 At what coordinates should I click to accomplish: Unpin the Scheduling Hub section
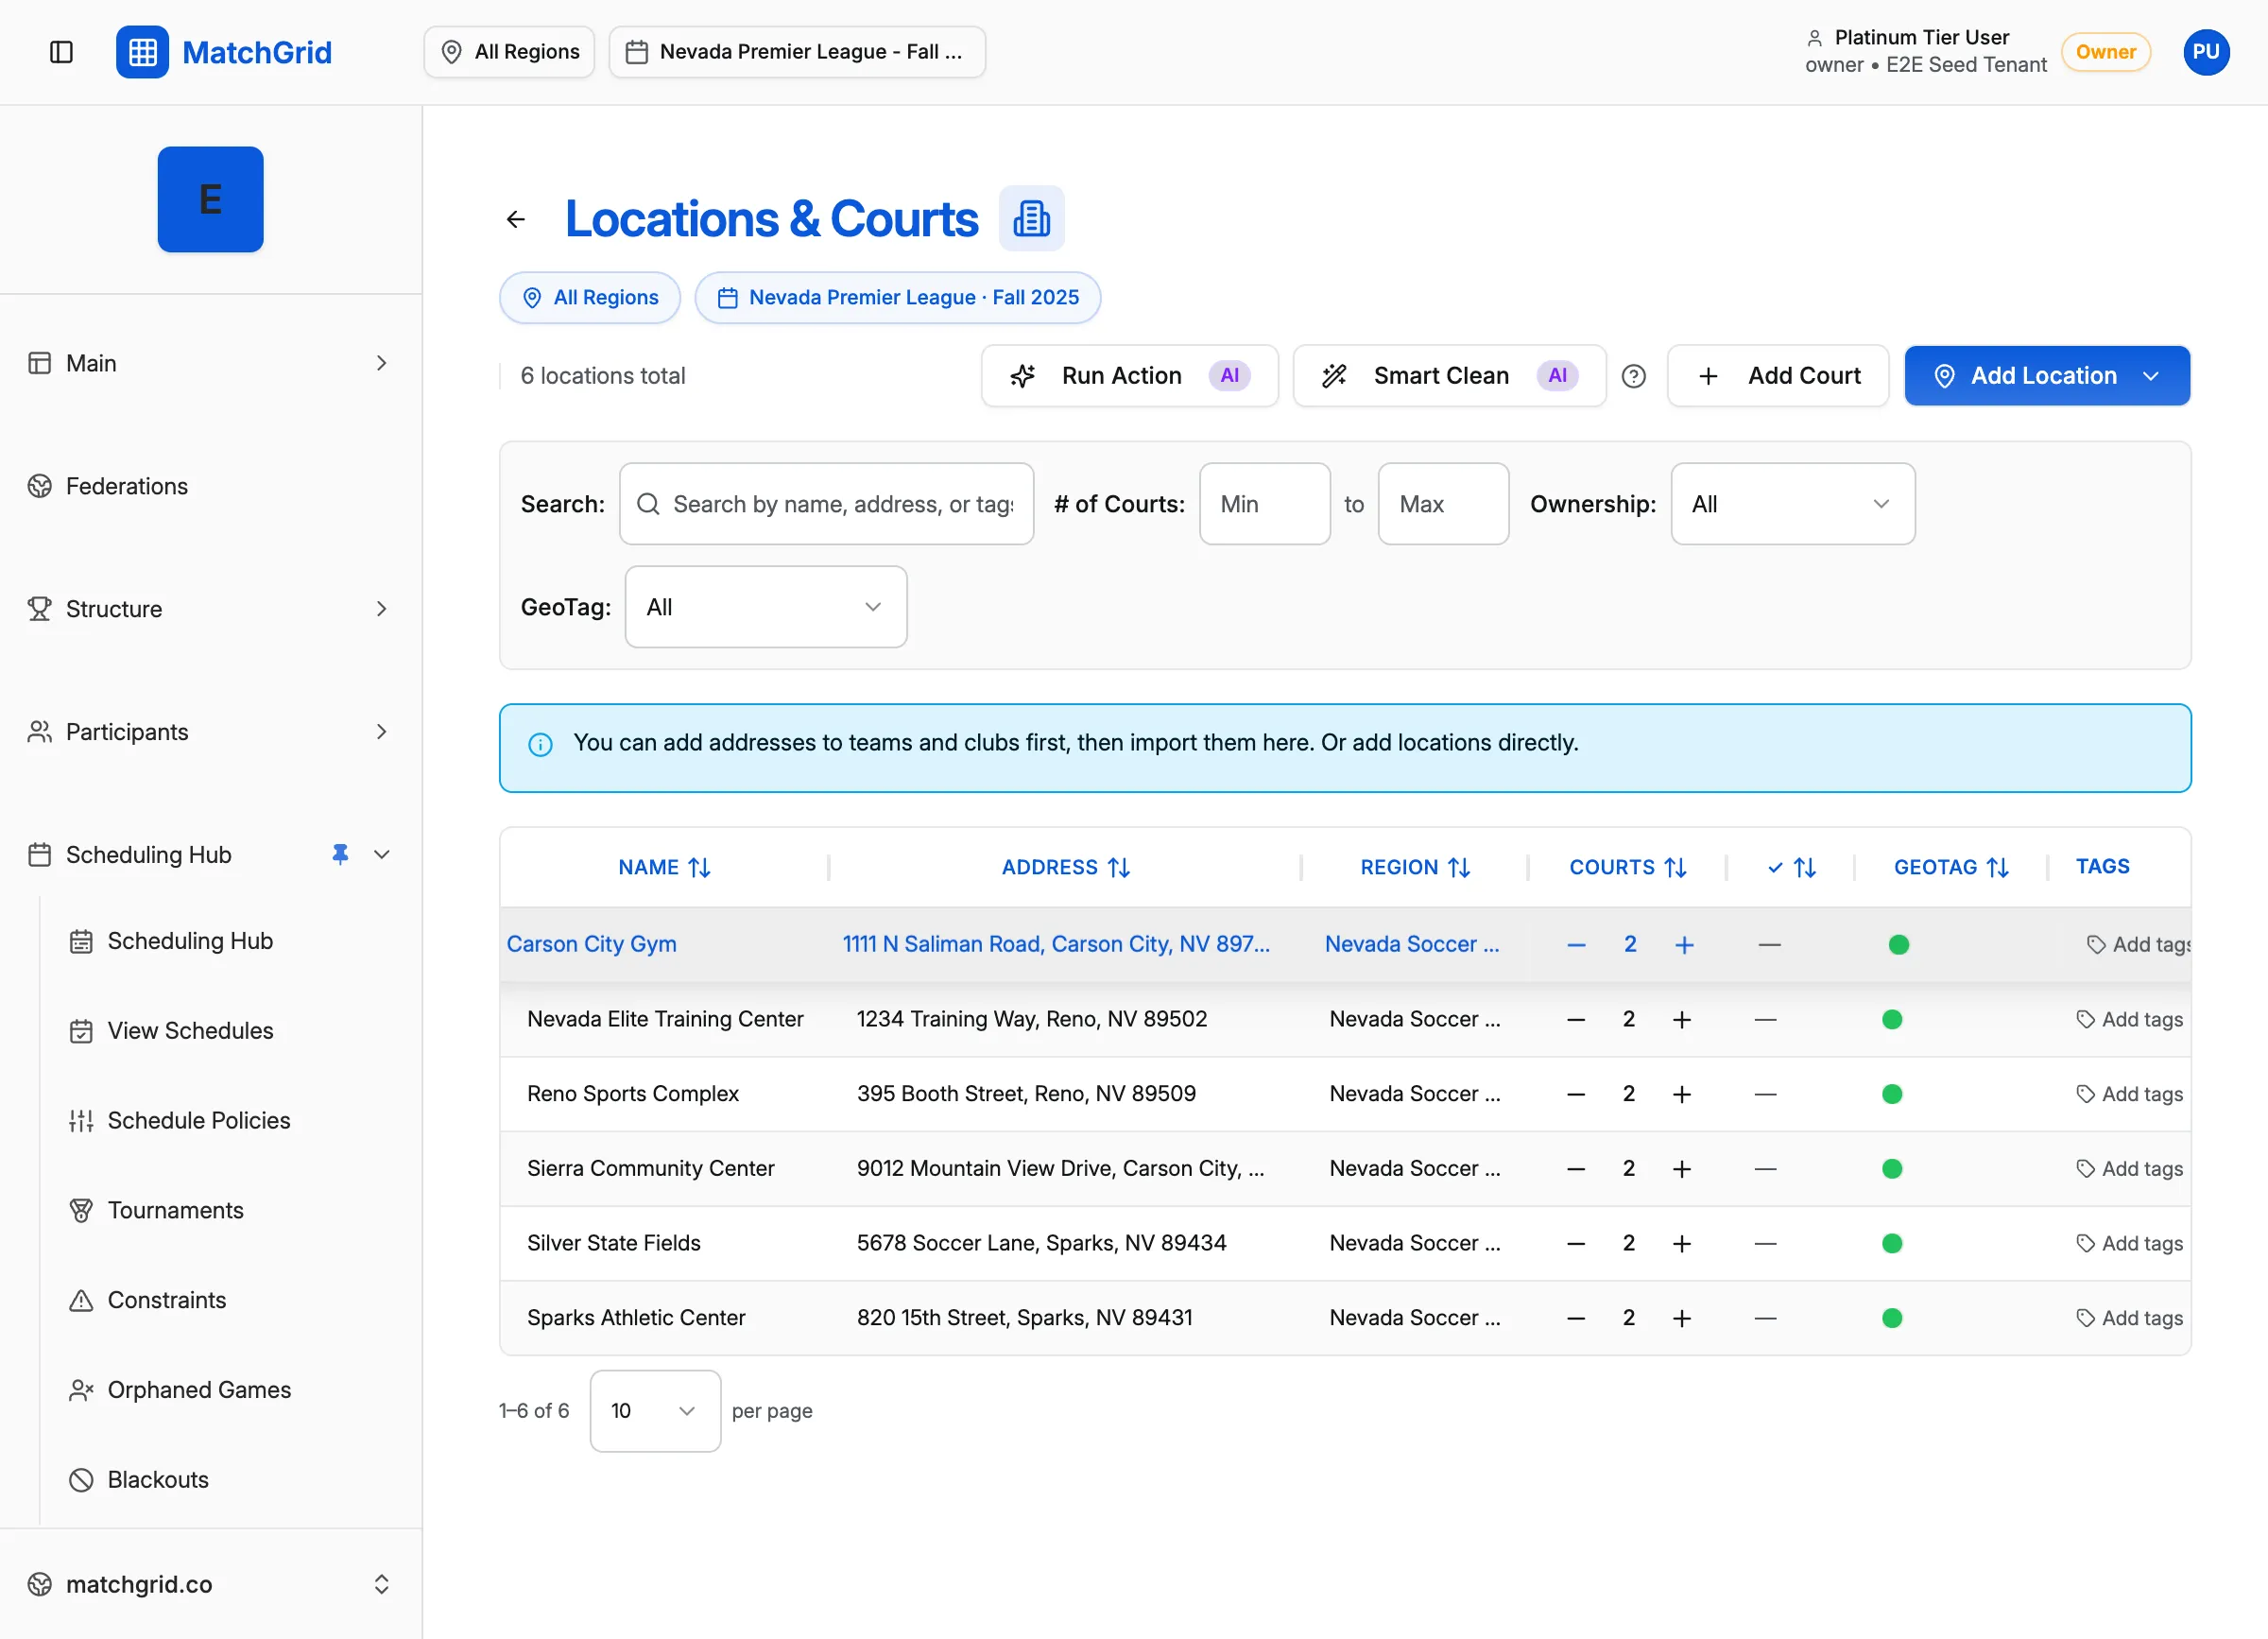[x=340, y=854]
